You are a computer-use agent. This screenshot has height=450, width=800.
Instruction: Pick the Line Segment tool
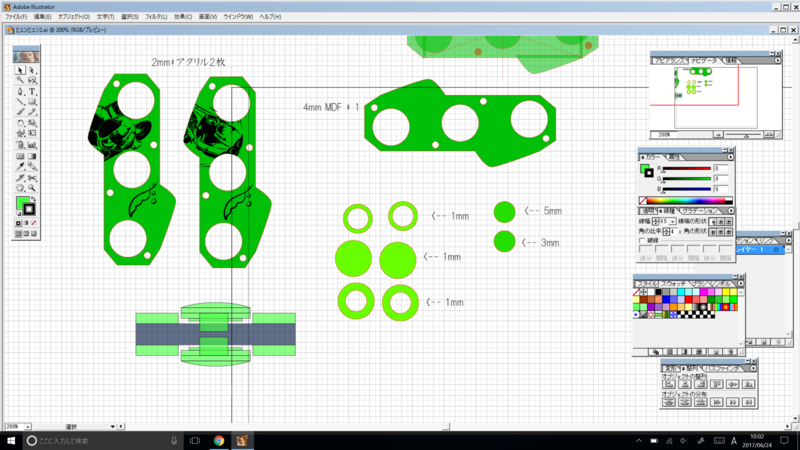coord(20,102)
